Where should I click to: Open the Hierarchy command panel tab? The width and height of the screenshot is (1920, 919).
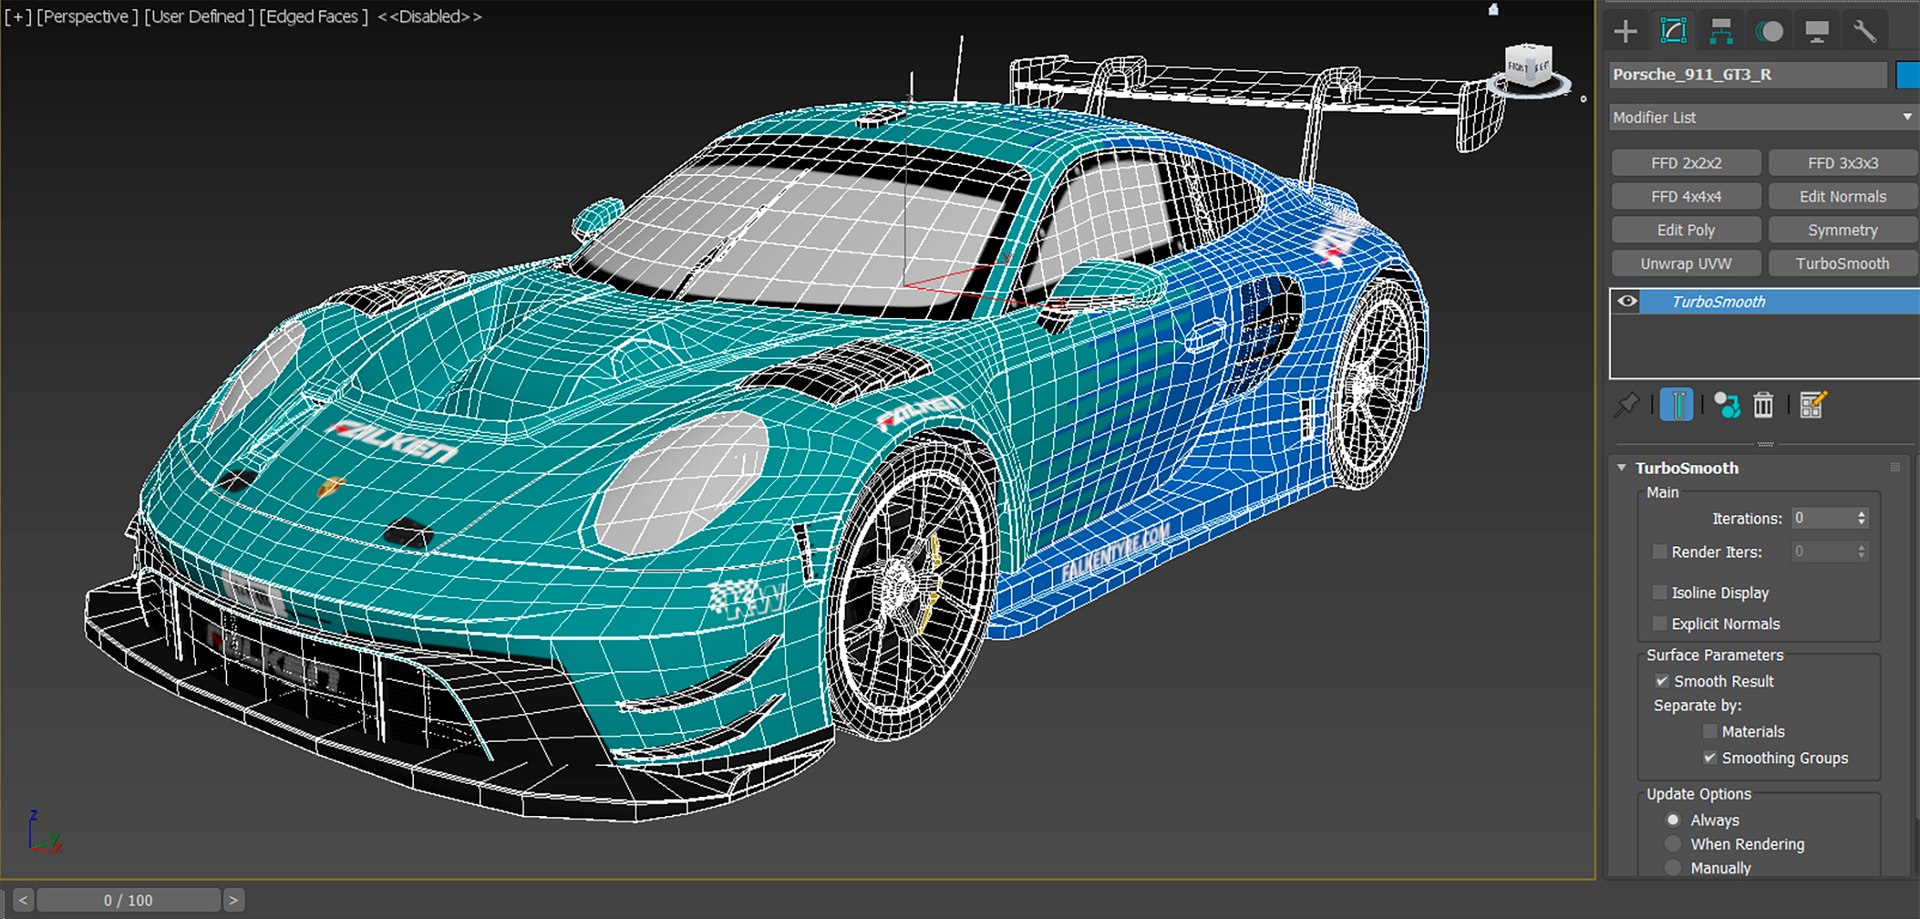pyautogui.click(x=1721, y=31)
